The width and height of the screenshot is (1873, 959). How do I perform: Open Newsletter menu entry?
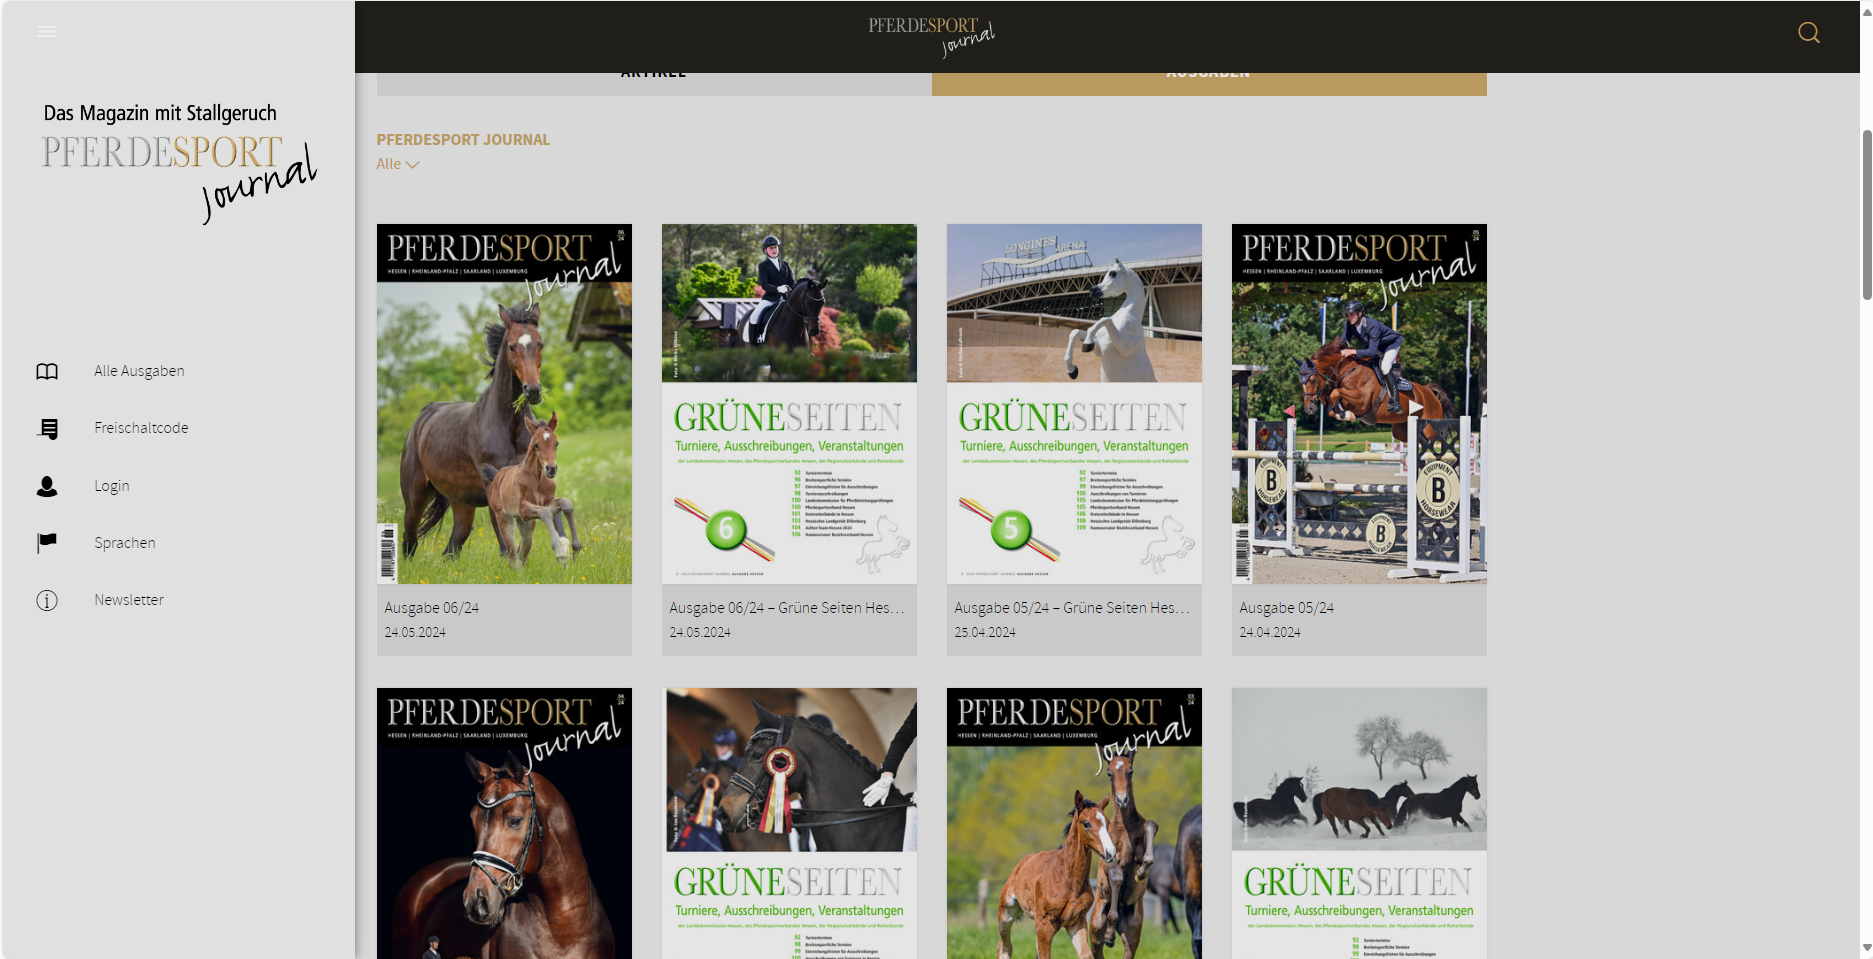(129, 600)
